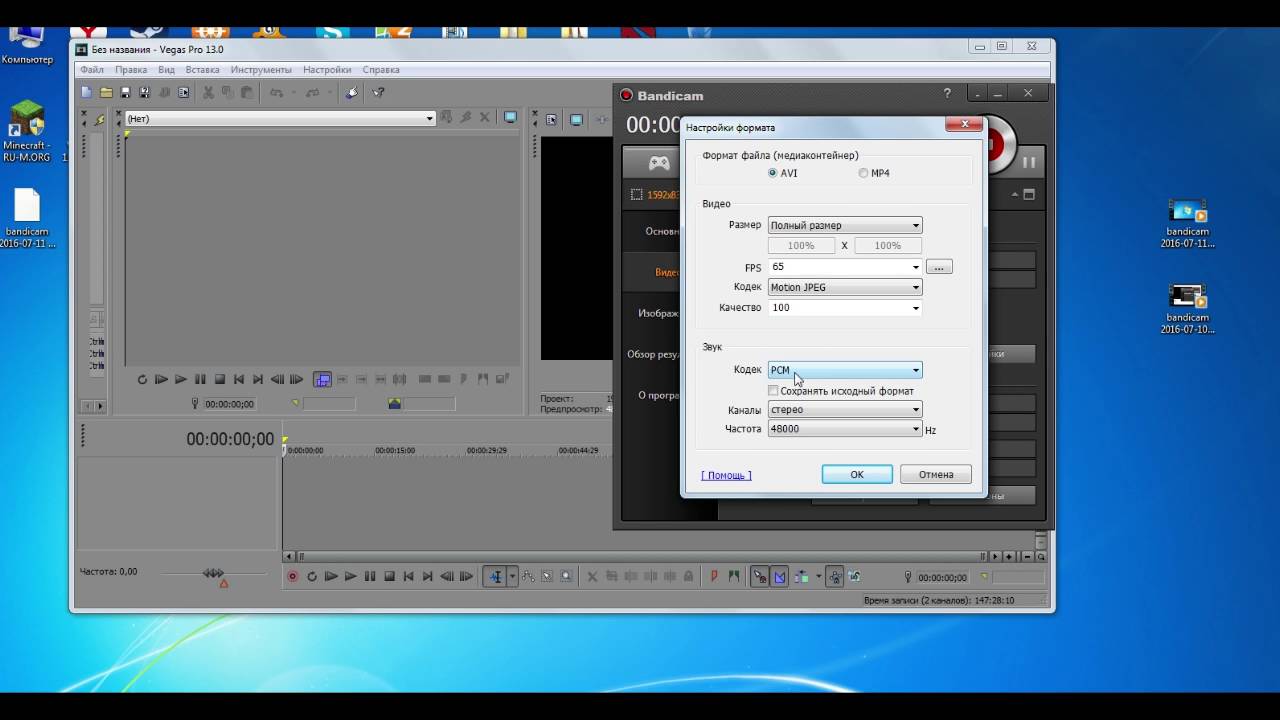The image size is (1280, 720).
Task: Click the FPS ellipsis button
Action: (939, 267)
